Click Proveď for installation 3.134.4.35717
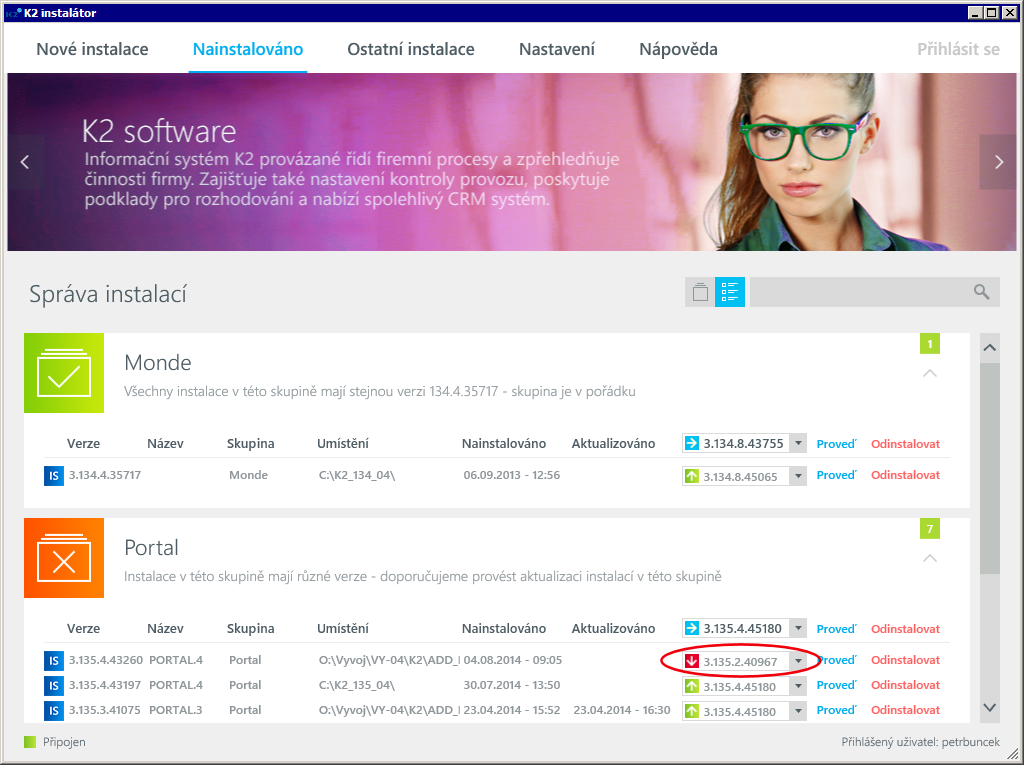The height and width of the screenshot is (765, 1024). (836, 475)
